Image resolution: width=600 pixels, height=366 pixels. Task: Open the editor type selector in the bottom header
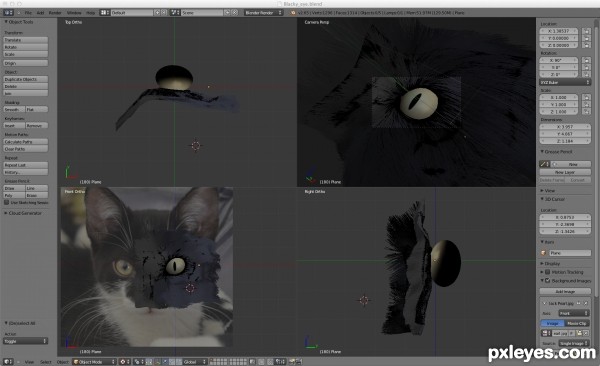[x=8, y=361]
